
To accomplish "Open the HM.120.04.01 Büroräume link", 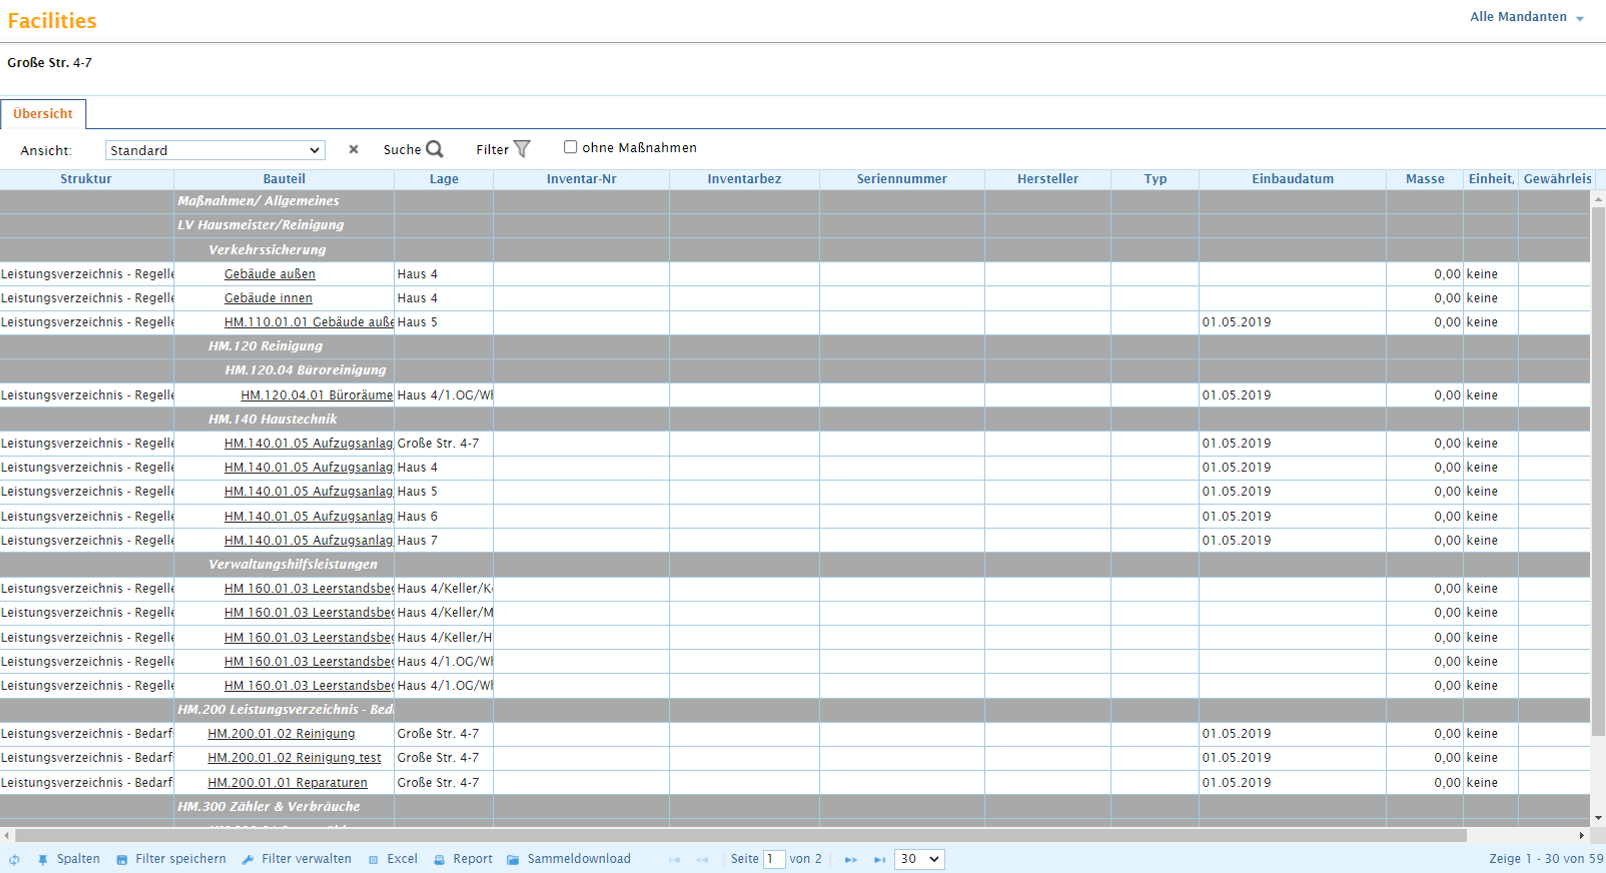I will point(317,395).
